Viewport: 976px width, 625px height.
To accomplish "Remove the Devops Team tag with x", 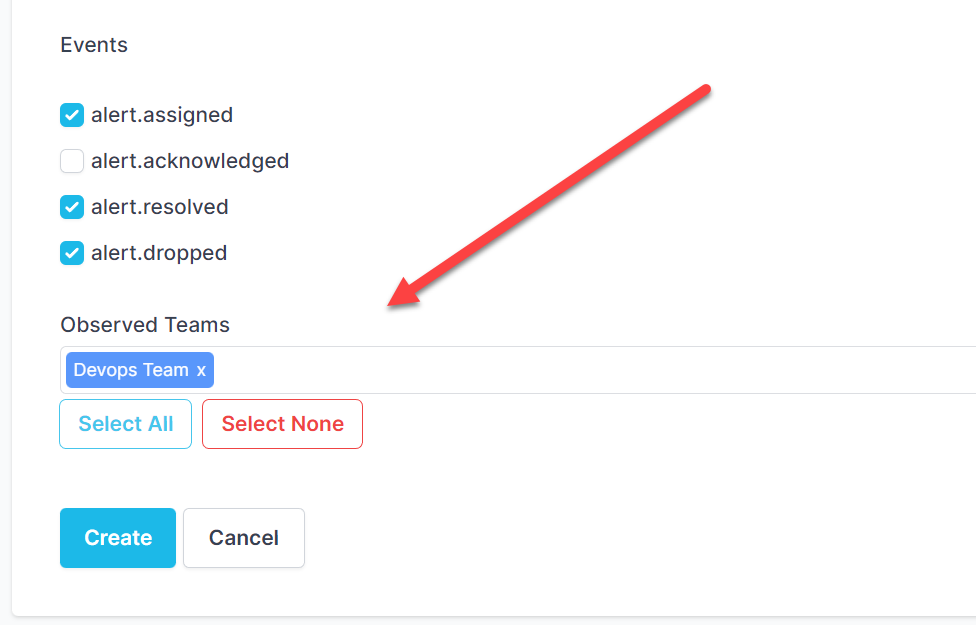I will pyautogui.click(x=201, y=370).
